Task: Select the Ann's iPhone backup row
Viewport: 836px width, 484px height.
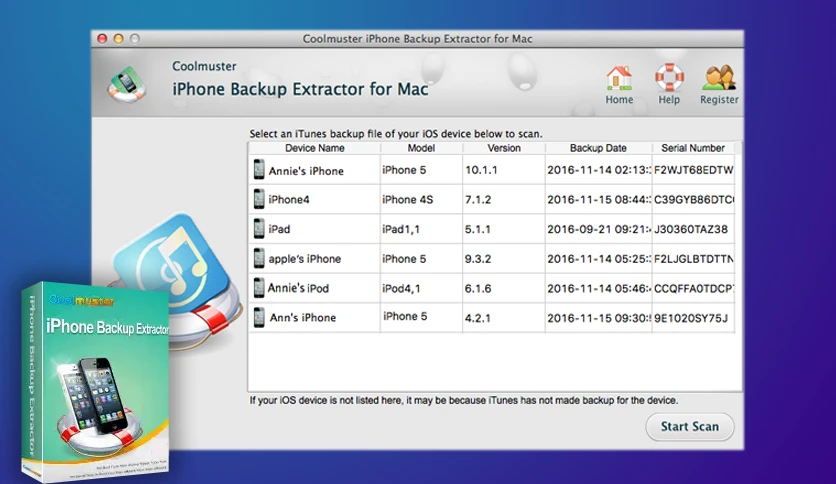Action: (492, 318)
